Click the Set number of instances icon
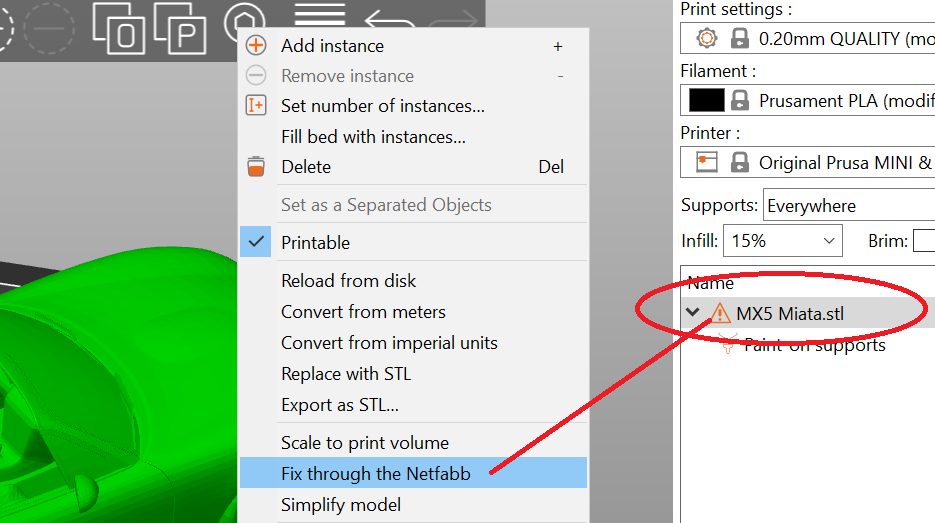 [256, 106]
